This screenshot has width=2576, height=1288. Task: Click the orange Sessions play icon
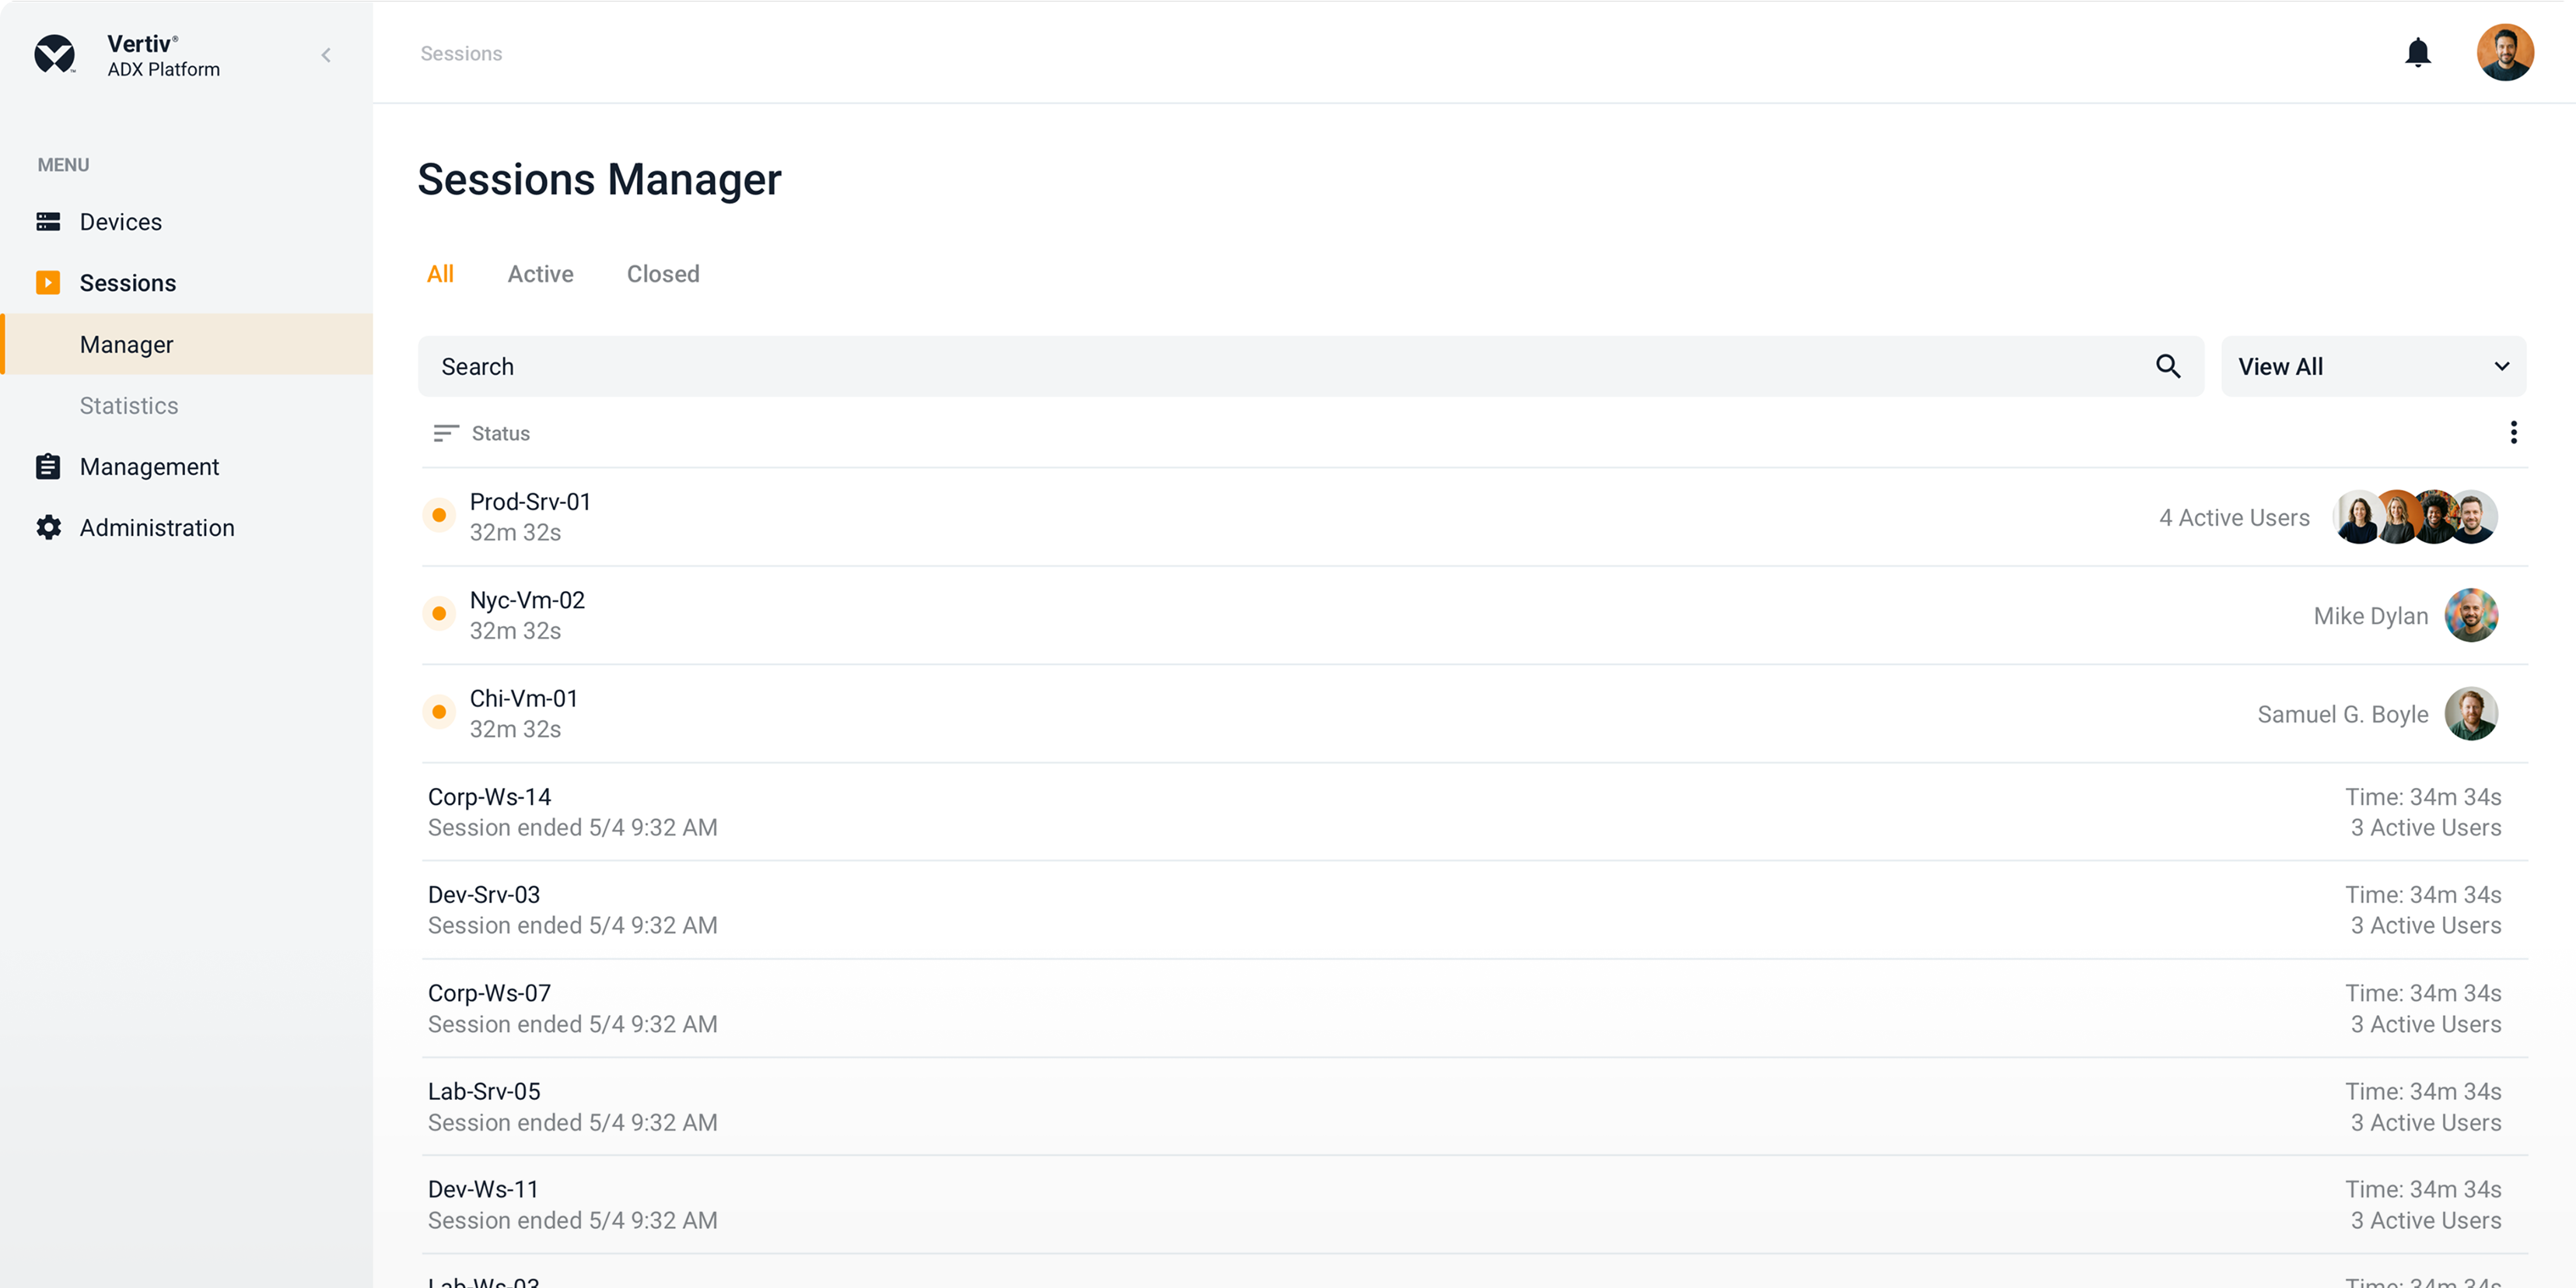48,283
